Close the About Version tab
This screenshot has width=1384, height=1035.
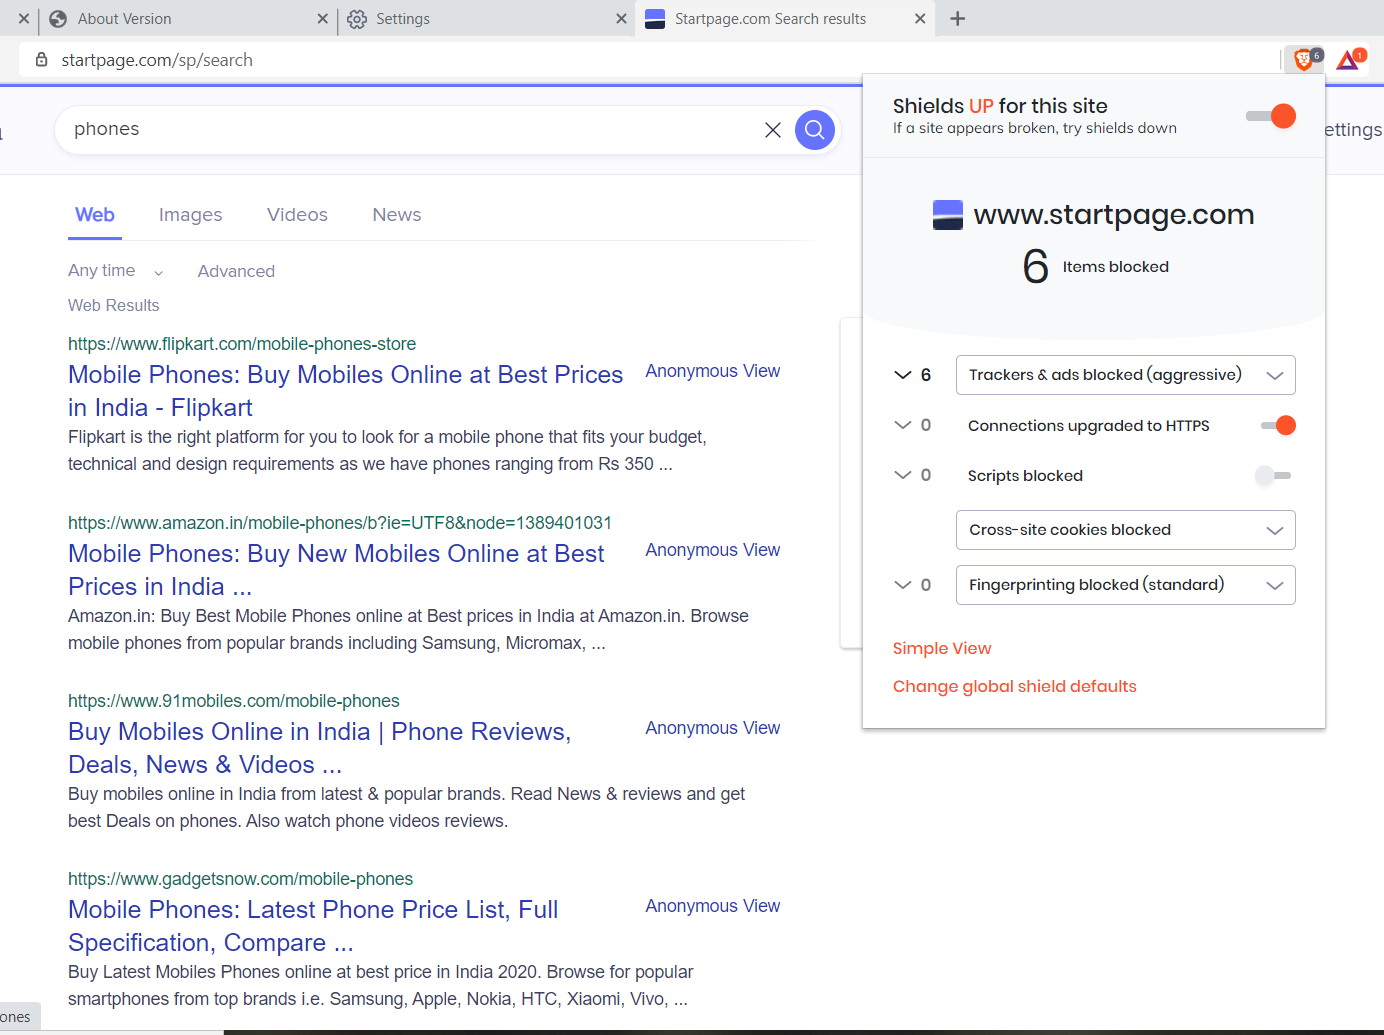pos(322,18)
